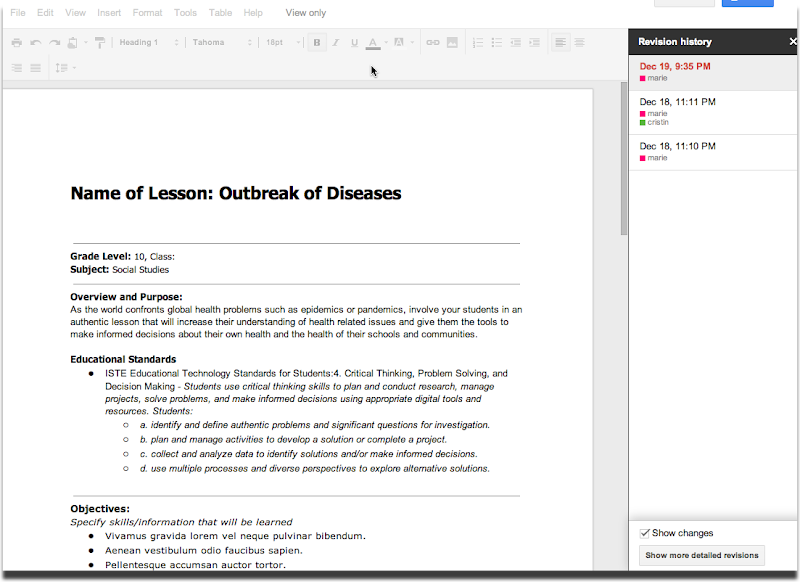This screenshot has width=800, height=582.
Task: Close the Revision history panel
Action: click(793, 41)
